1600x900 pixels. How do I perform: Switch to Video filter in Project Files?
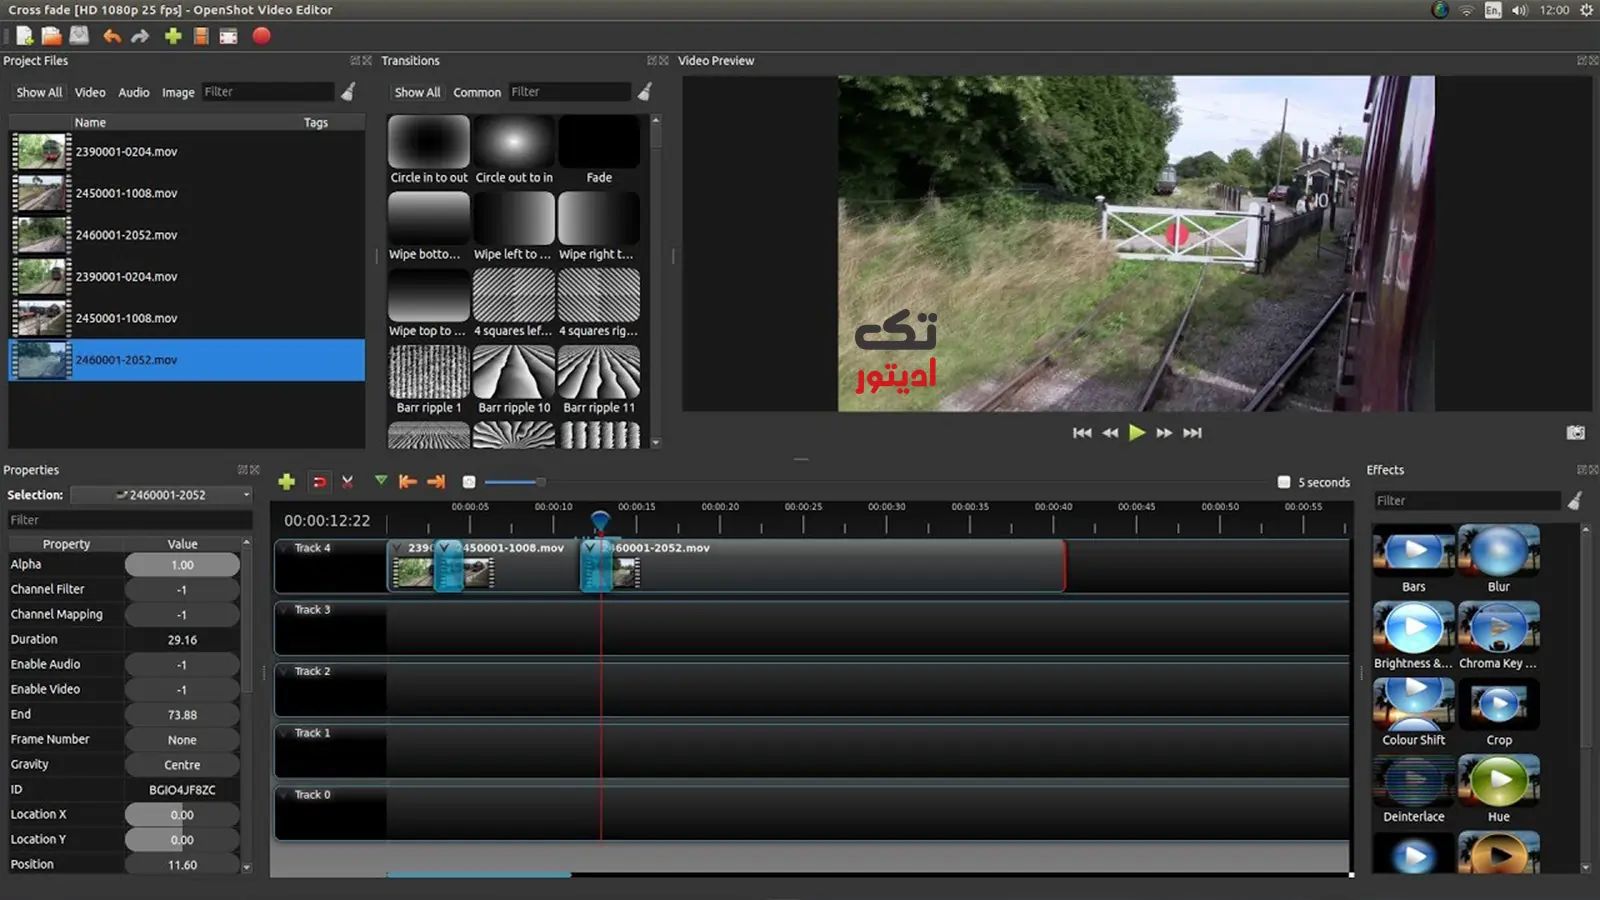click(x=90, y=92)
